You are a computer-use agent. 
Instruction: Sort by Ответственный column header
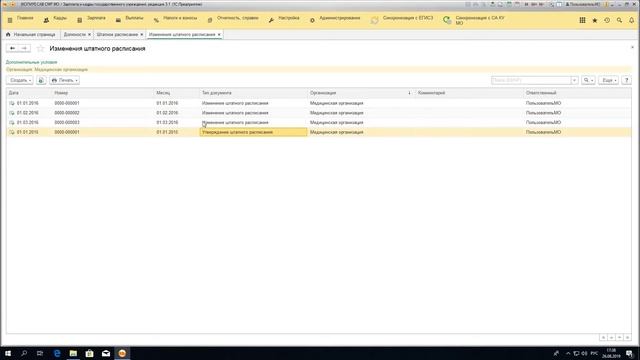click(541, 93)
